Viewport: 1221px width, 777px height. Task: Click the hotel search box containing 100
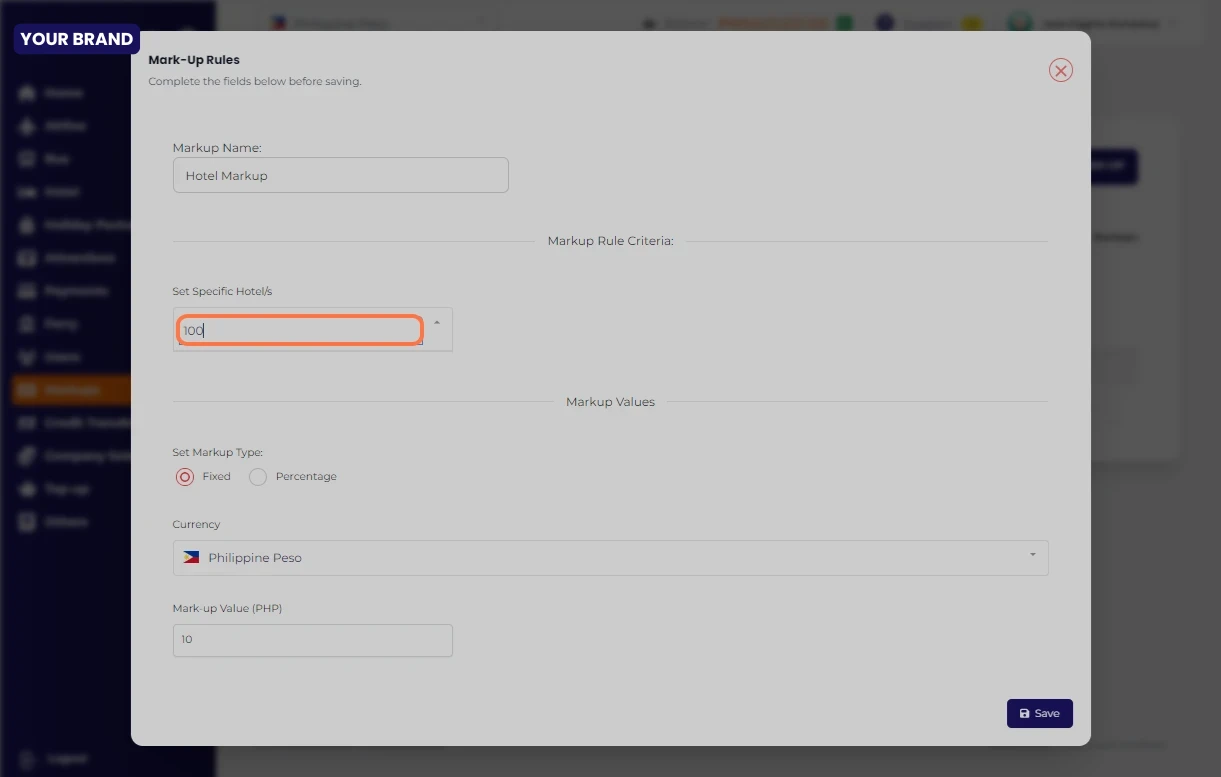click(x=299, y=330)
